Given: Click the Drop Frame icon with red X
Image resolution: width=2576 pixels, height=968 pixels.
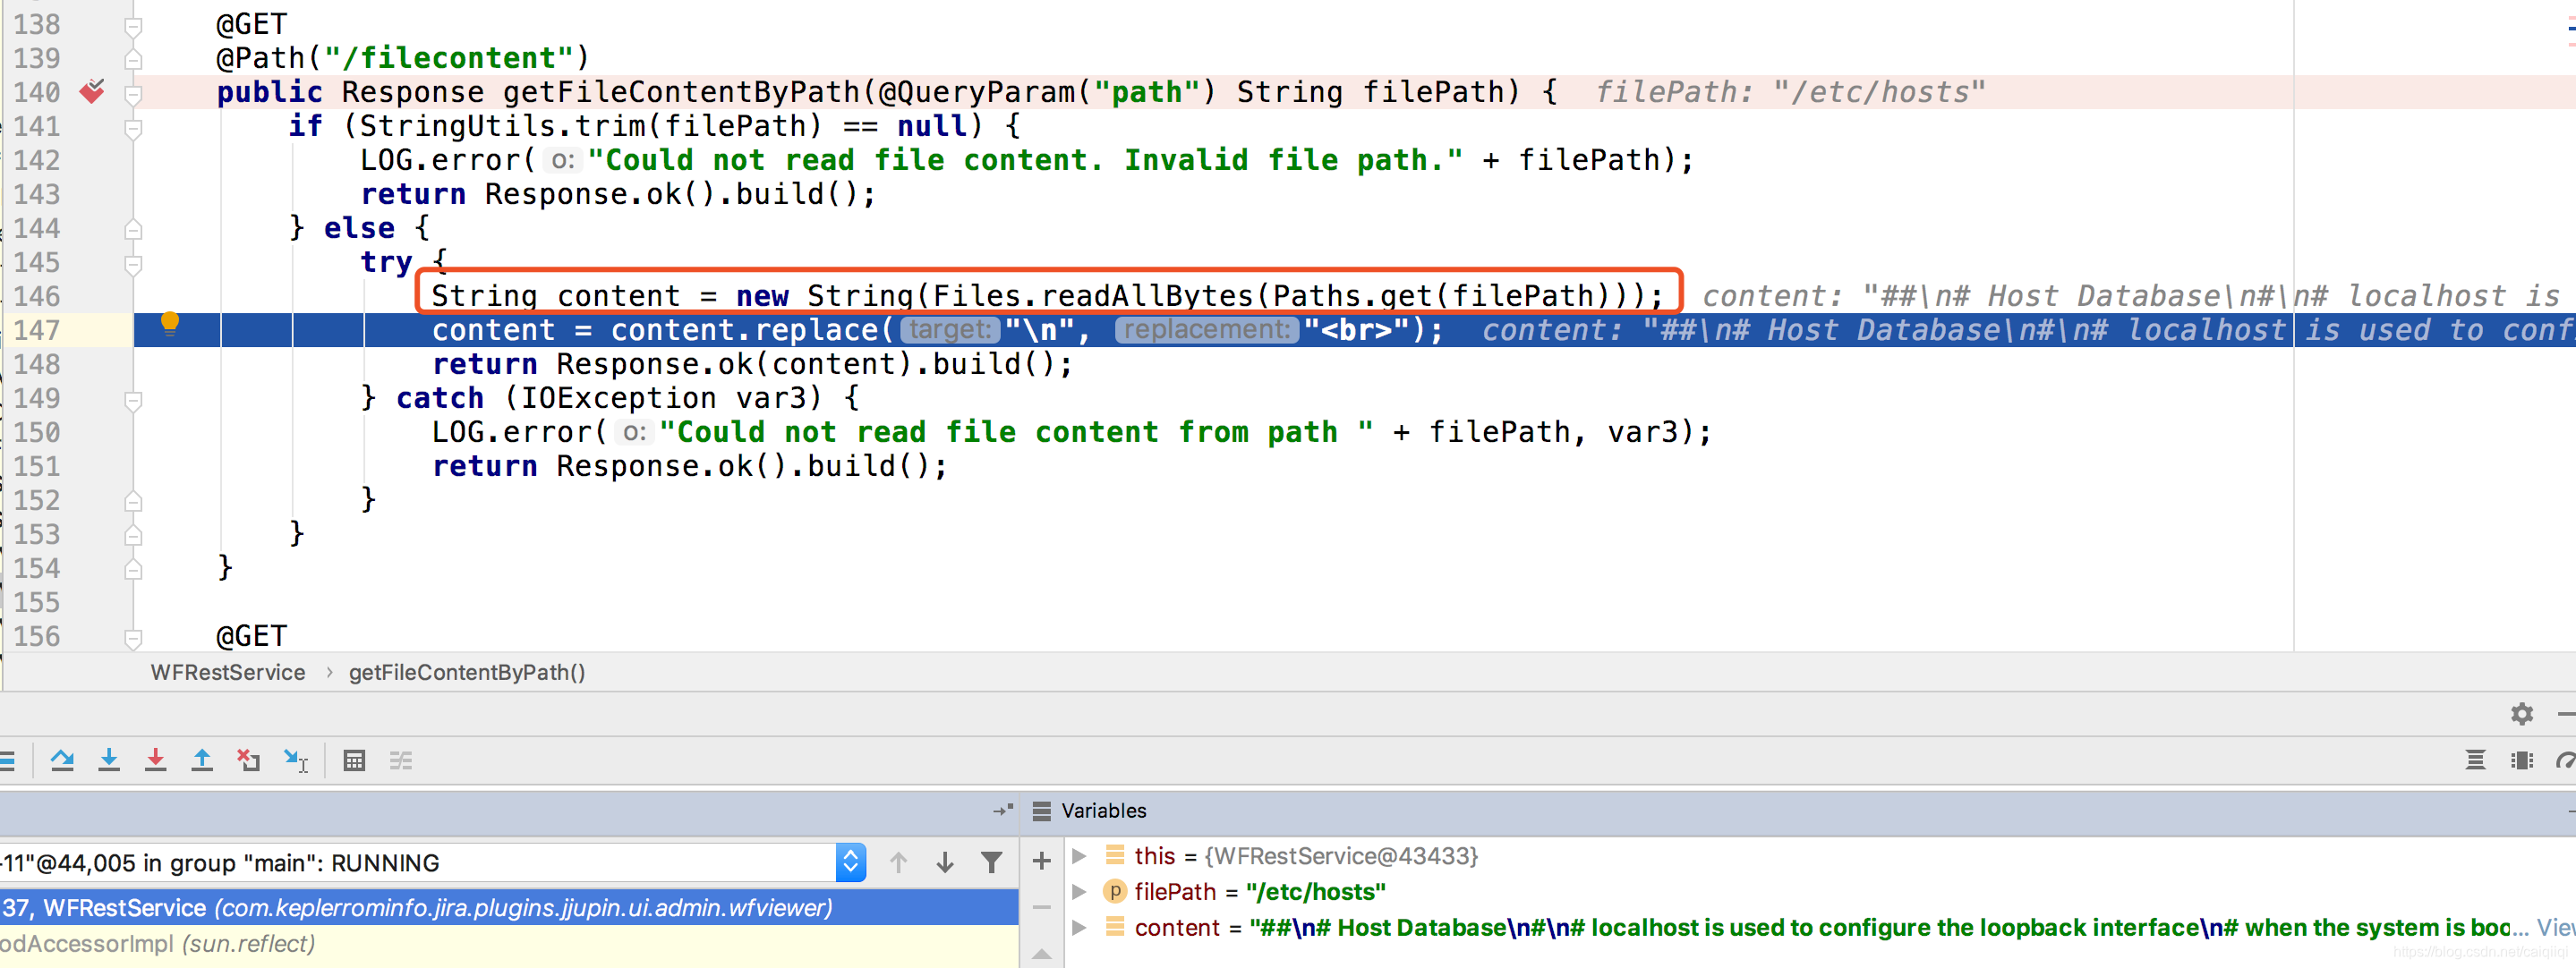Looking at the screenshot, I should (248, 761).
